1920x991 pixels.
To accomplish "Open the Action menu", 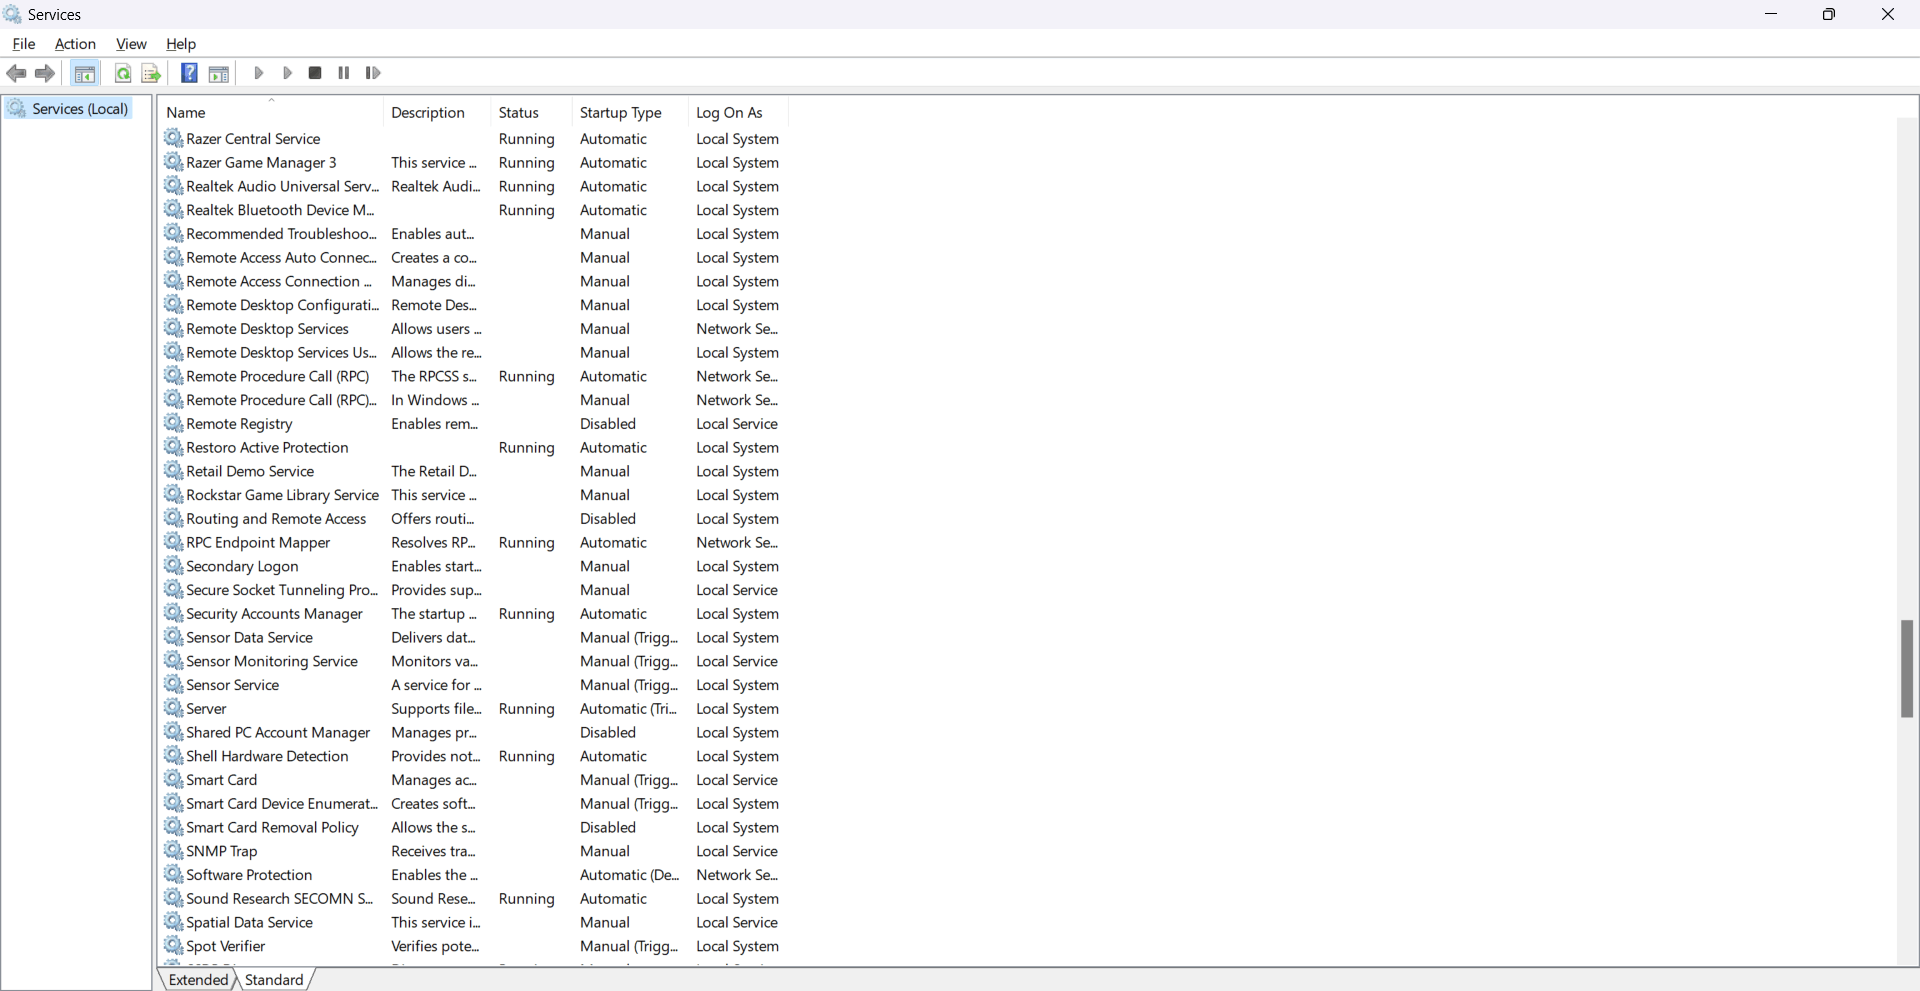I will click(x=75, y=44).
